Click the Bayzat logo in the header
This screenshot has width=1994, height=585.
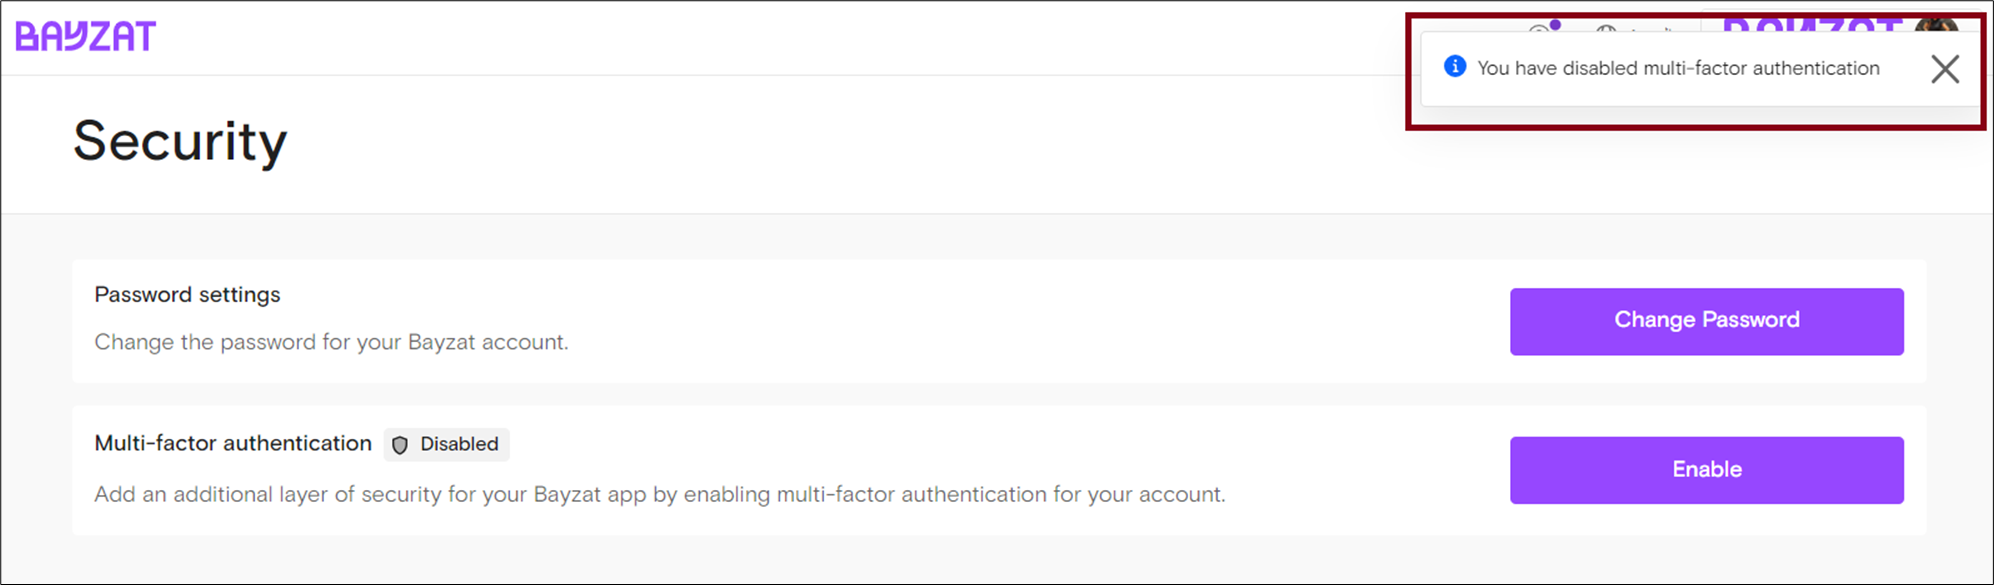click(86, 36)
